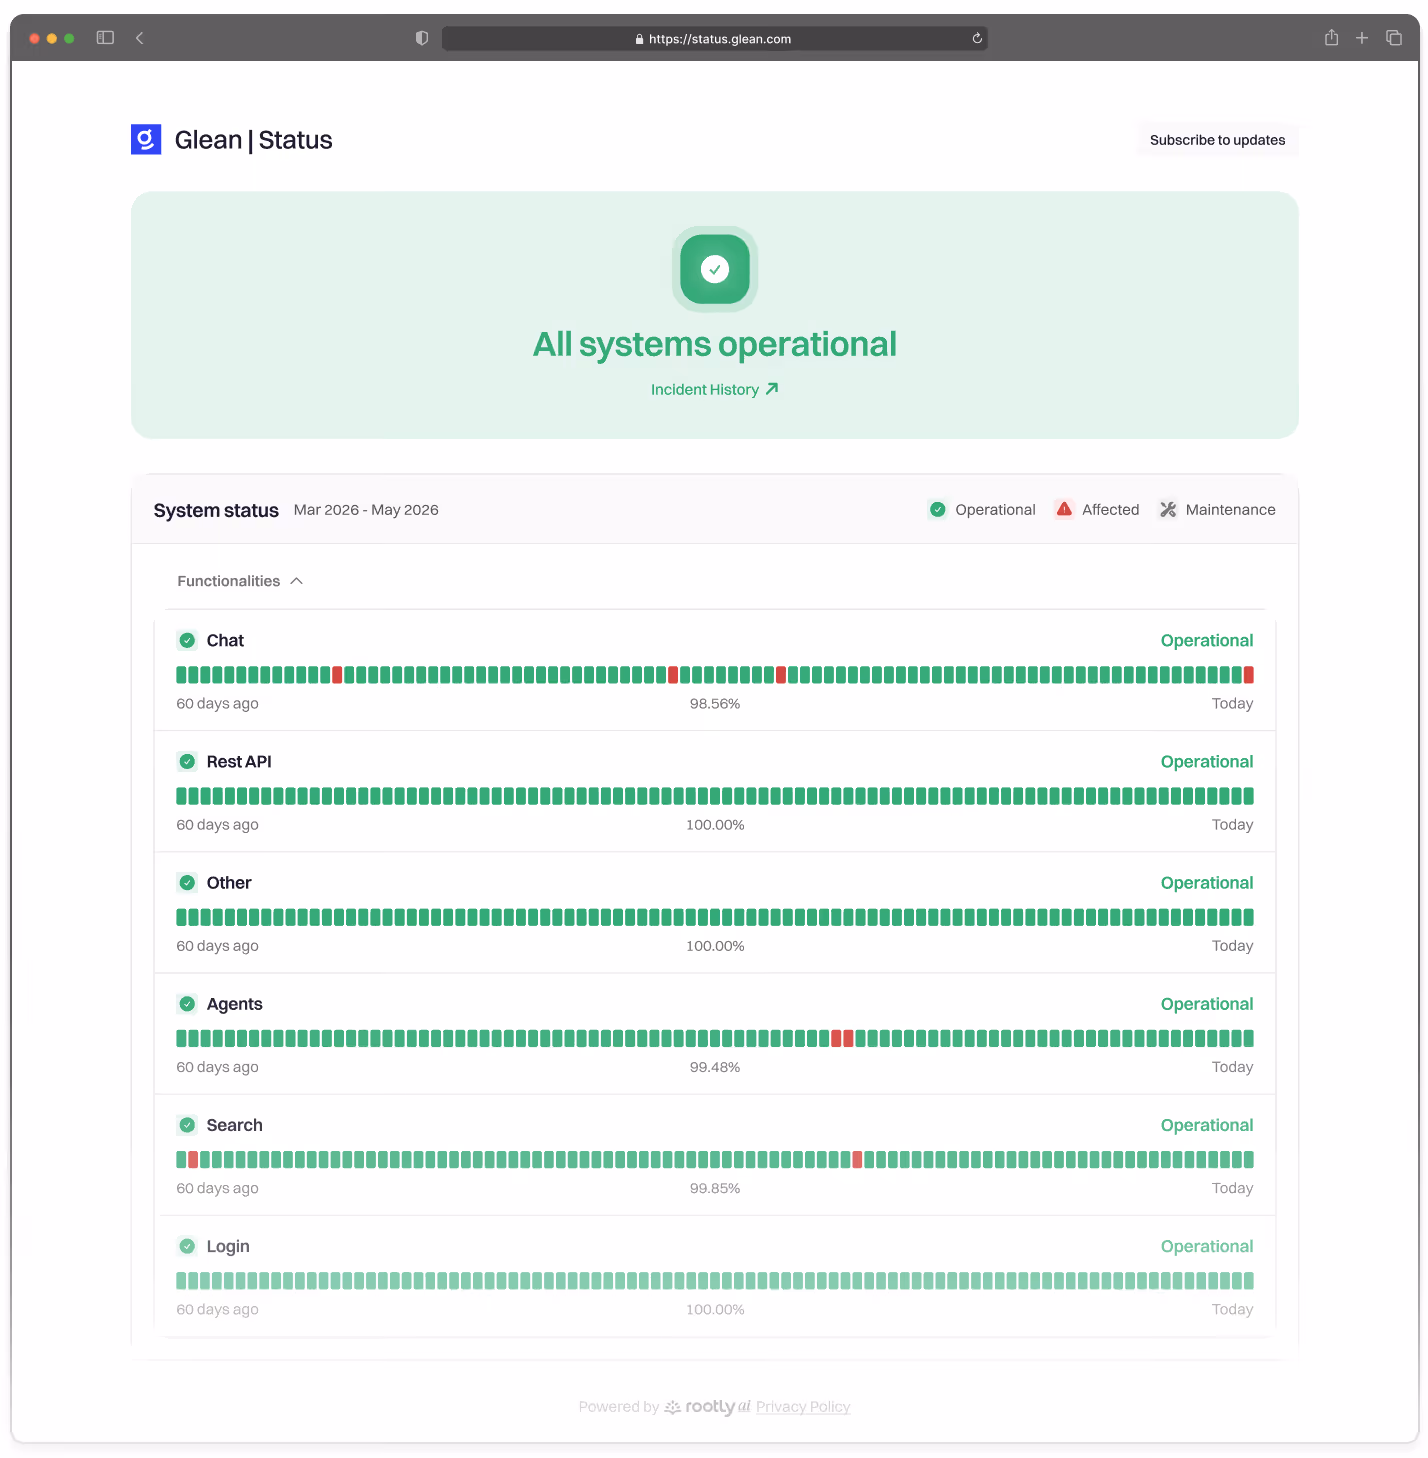Click the leftmost red bar in Search timeline
The height and width of the screenshot is (1458, 1428).
(193, 1159)
